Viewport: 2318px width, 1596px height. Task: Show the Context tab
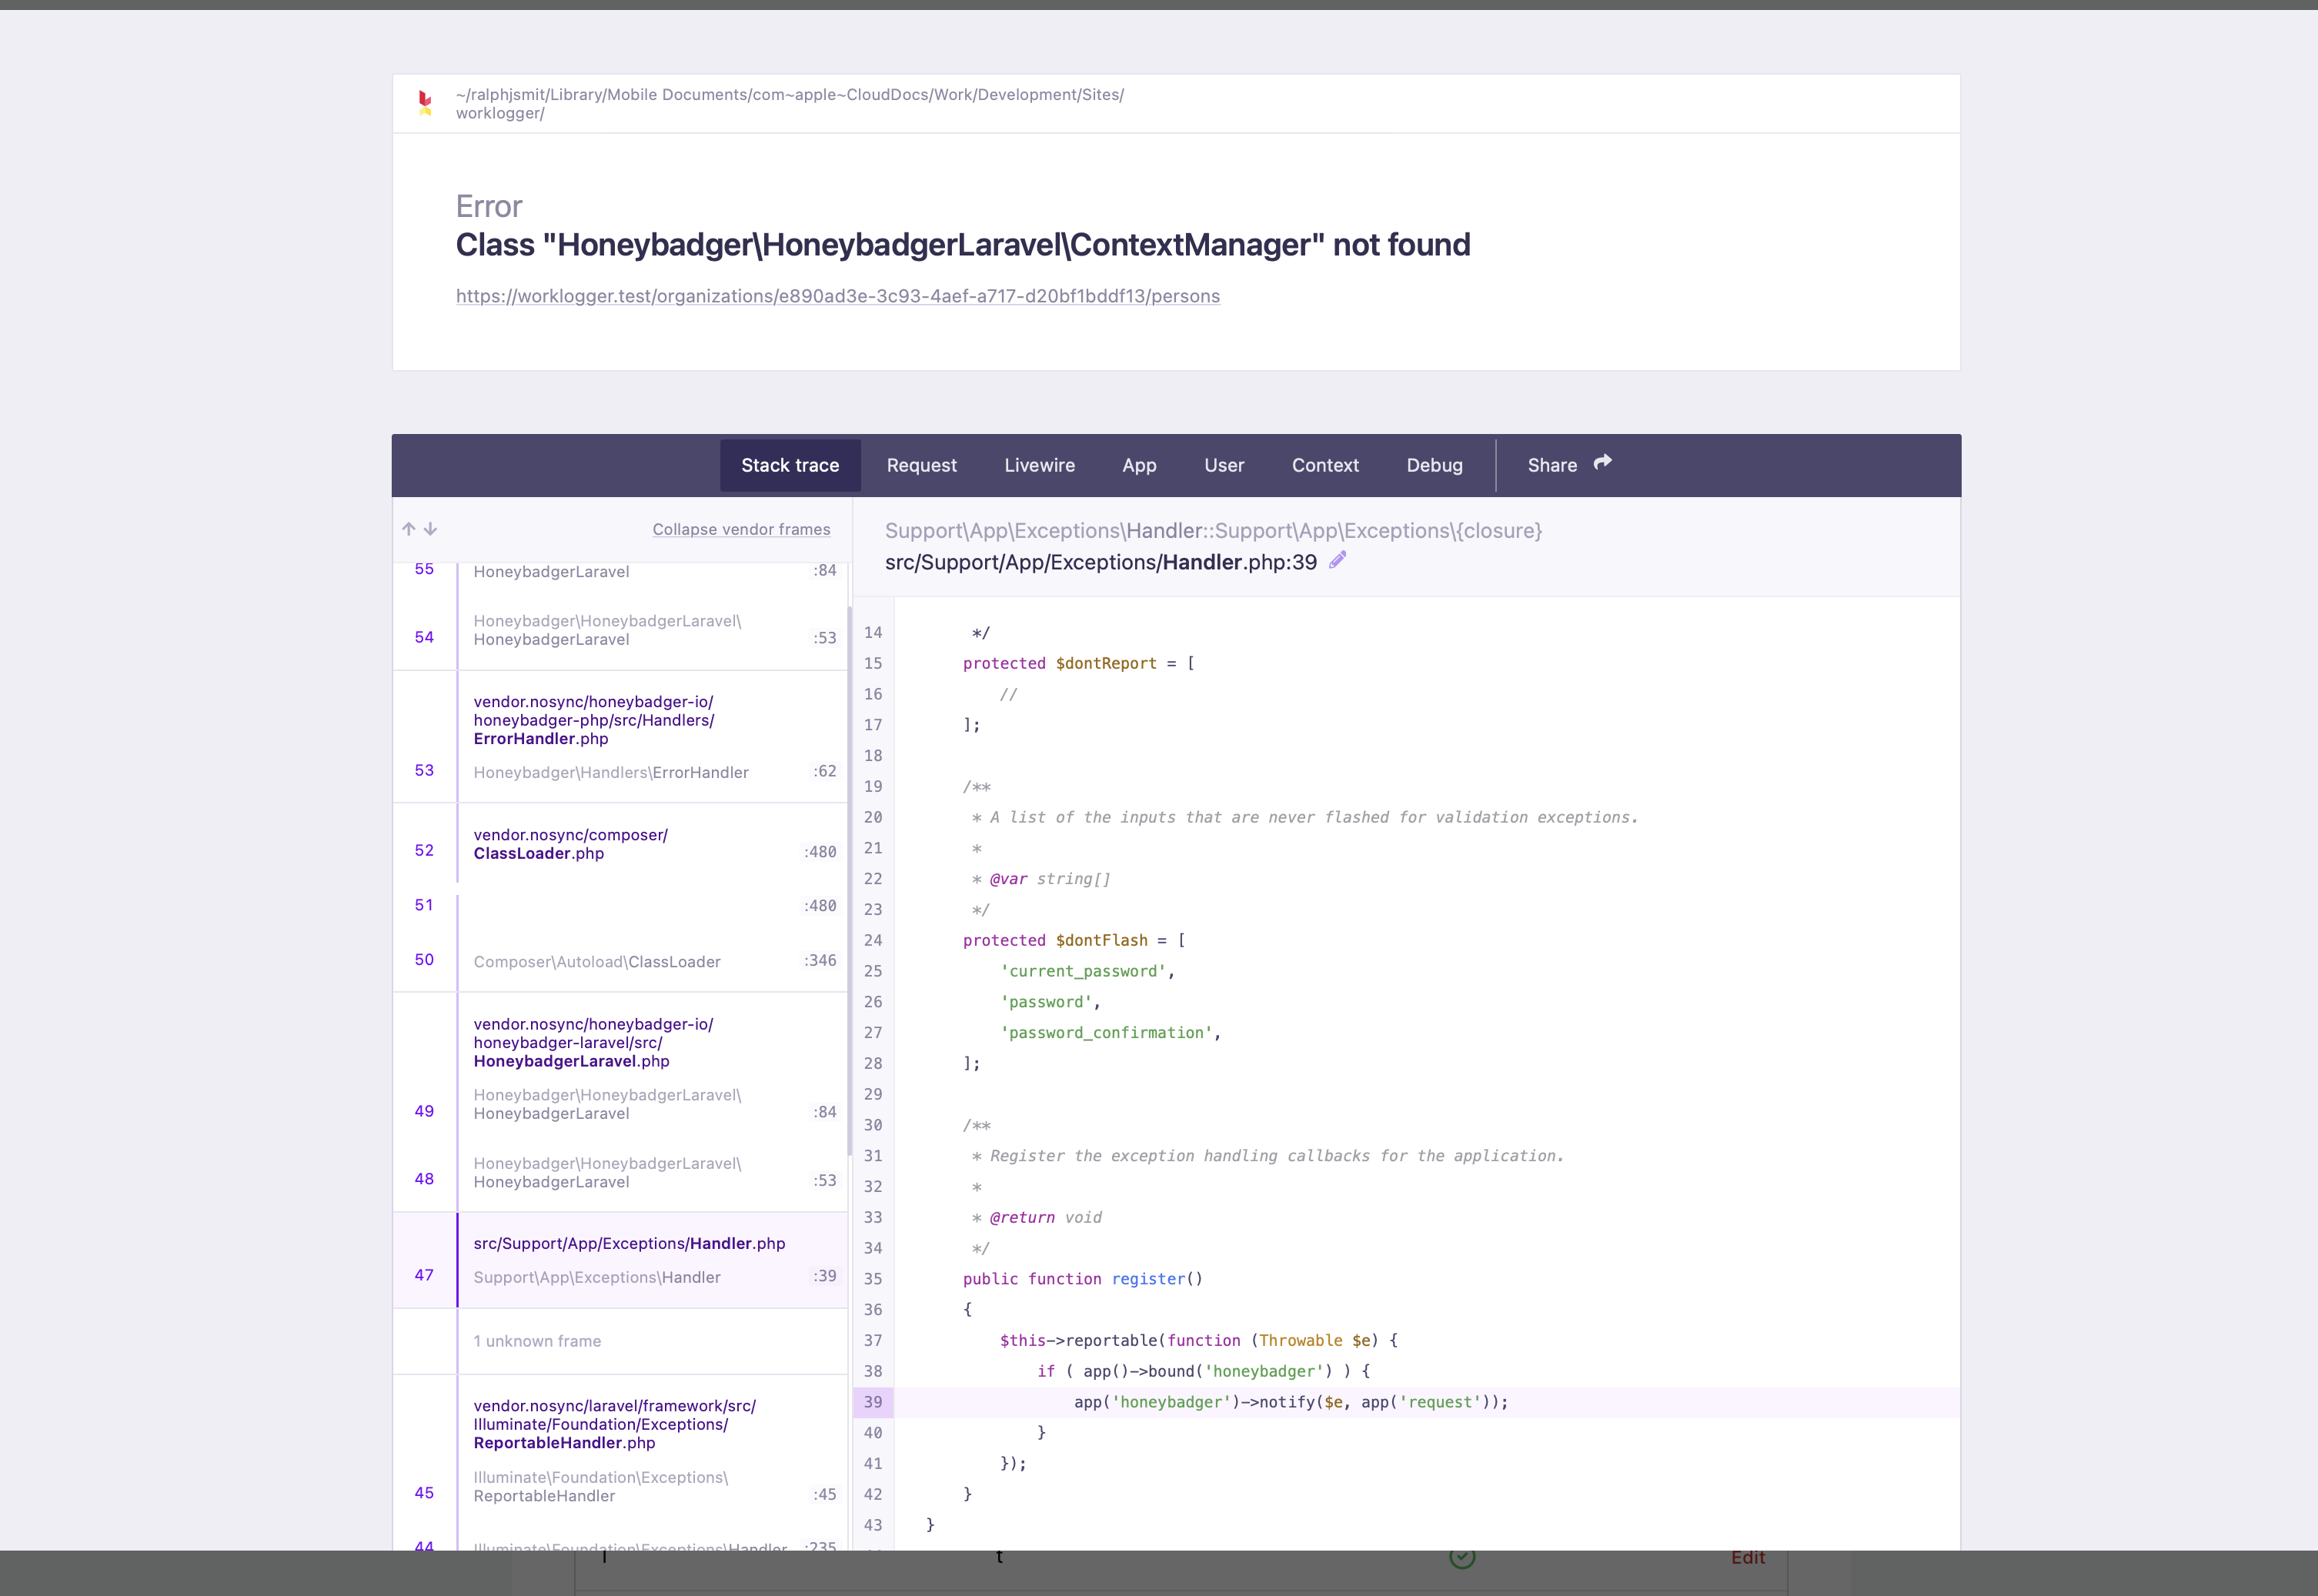pyautogui.click(x=1324, y=465)
